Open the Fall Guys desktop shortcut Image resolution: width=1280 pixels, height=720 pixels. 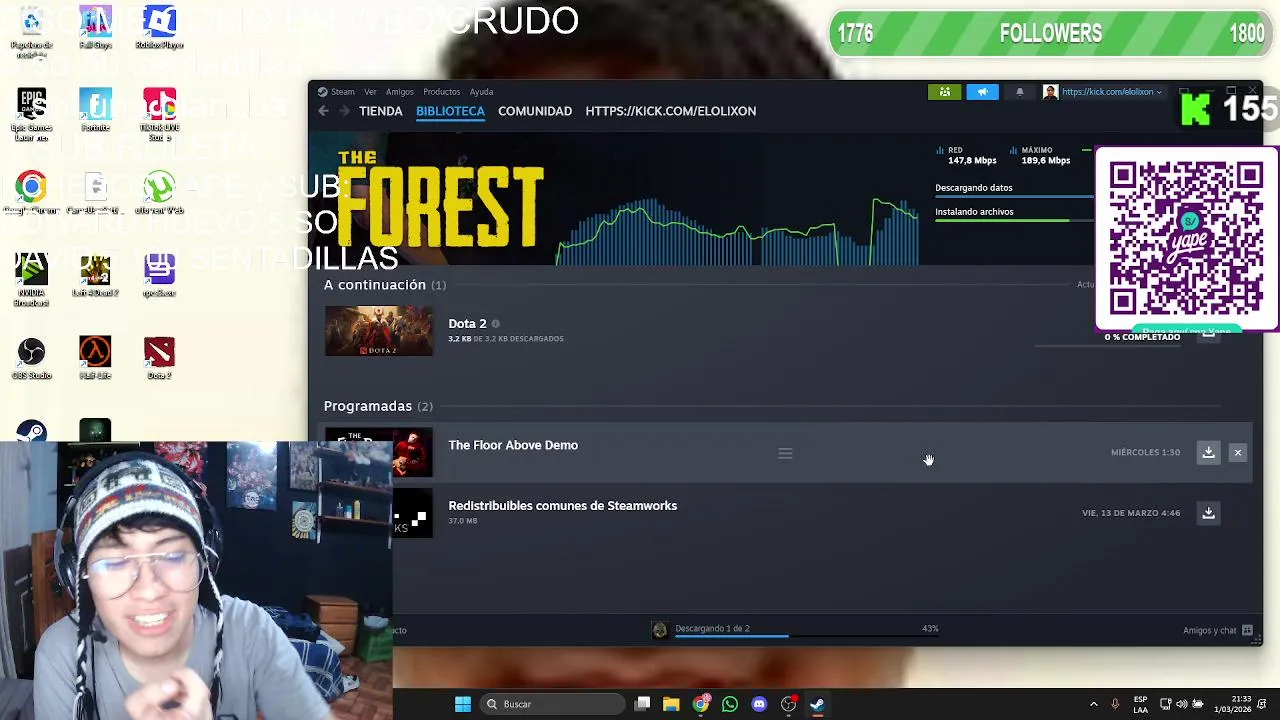pos(95,28)
